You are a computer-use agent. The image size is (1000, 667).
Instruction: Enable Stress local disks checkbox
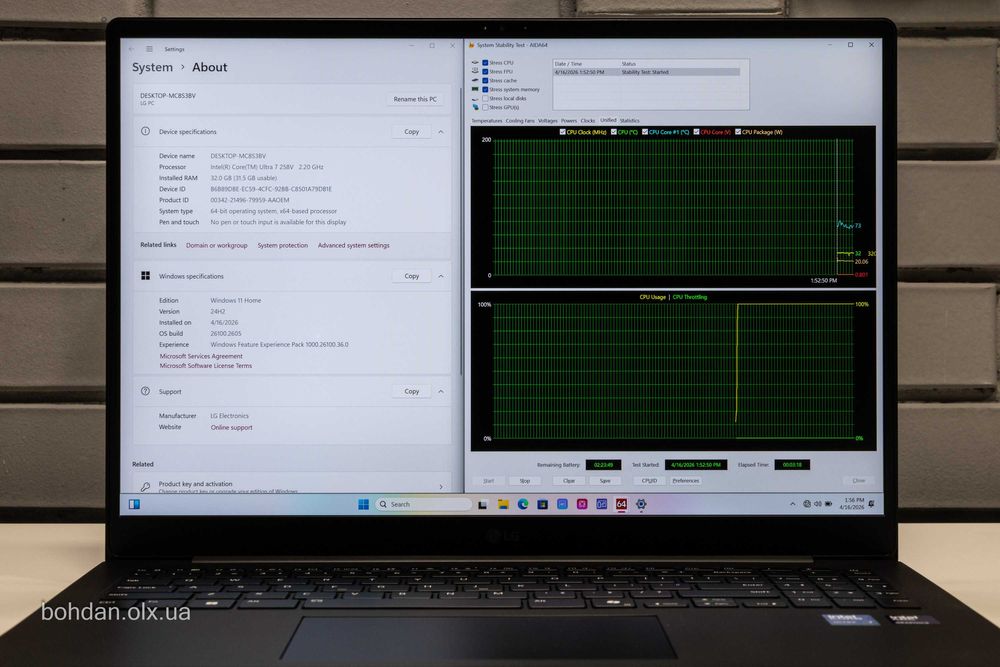tap(485, 98)
